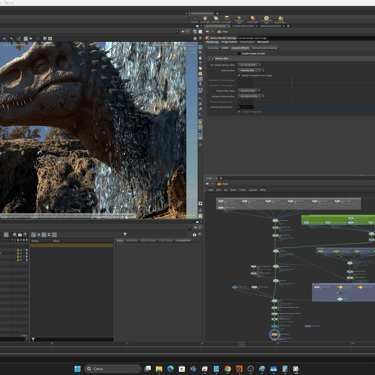Screen dimensions: 375x375
Task: Click the magnifier icon in the scene graph toolbar
Action: pos(15,235)
